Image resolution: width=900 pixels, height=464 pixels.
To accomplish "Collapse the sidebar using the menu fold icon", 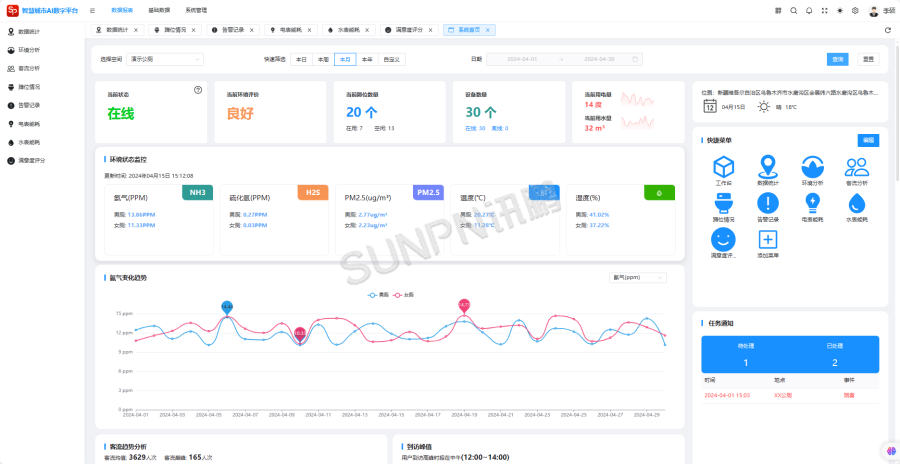I will point(92,10).
